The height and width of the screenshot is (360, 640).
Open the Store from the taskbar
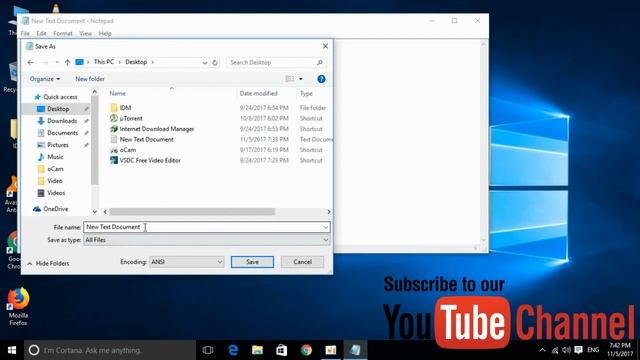pos(282,350)
